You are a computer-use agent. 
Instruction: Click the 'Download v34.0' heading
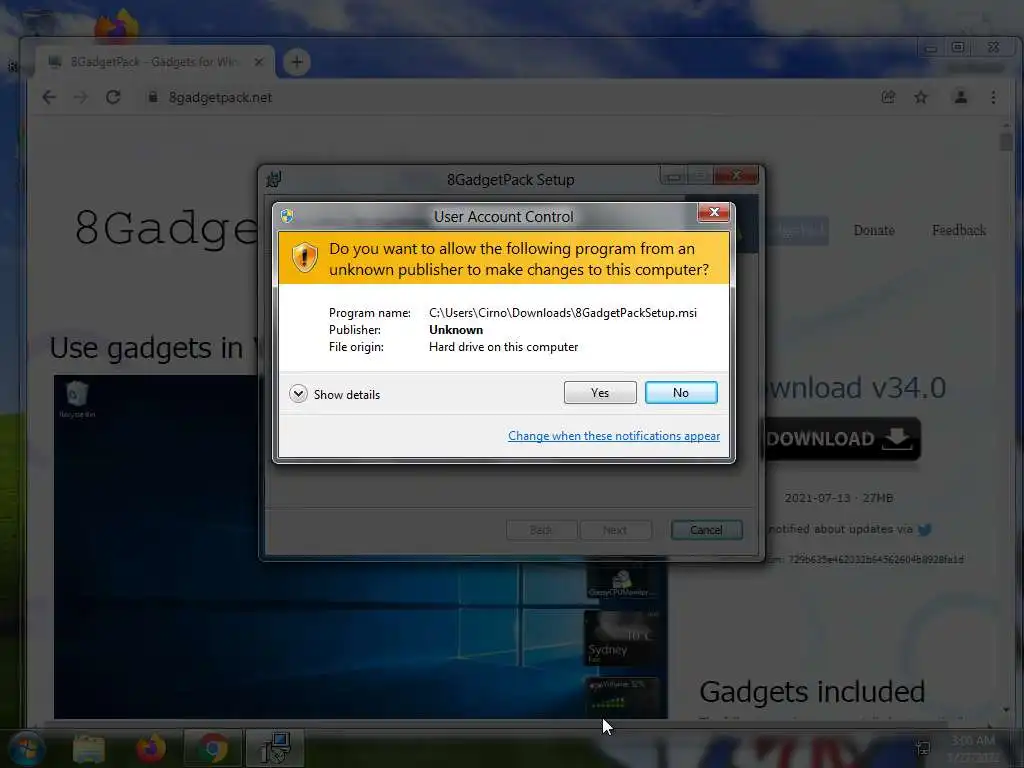point(854,388)
